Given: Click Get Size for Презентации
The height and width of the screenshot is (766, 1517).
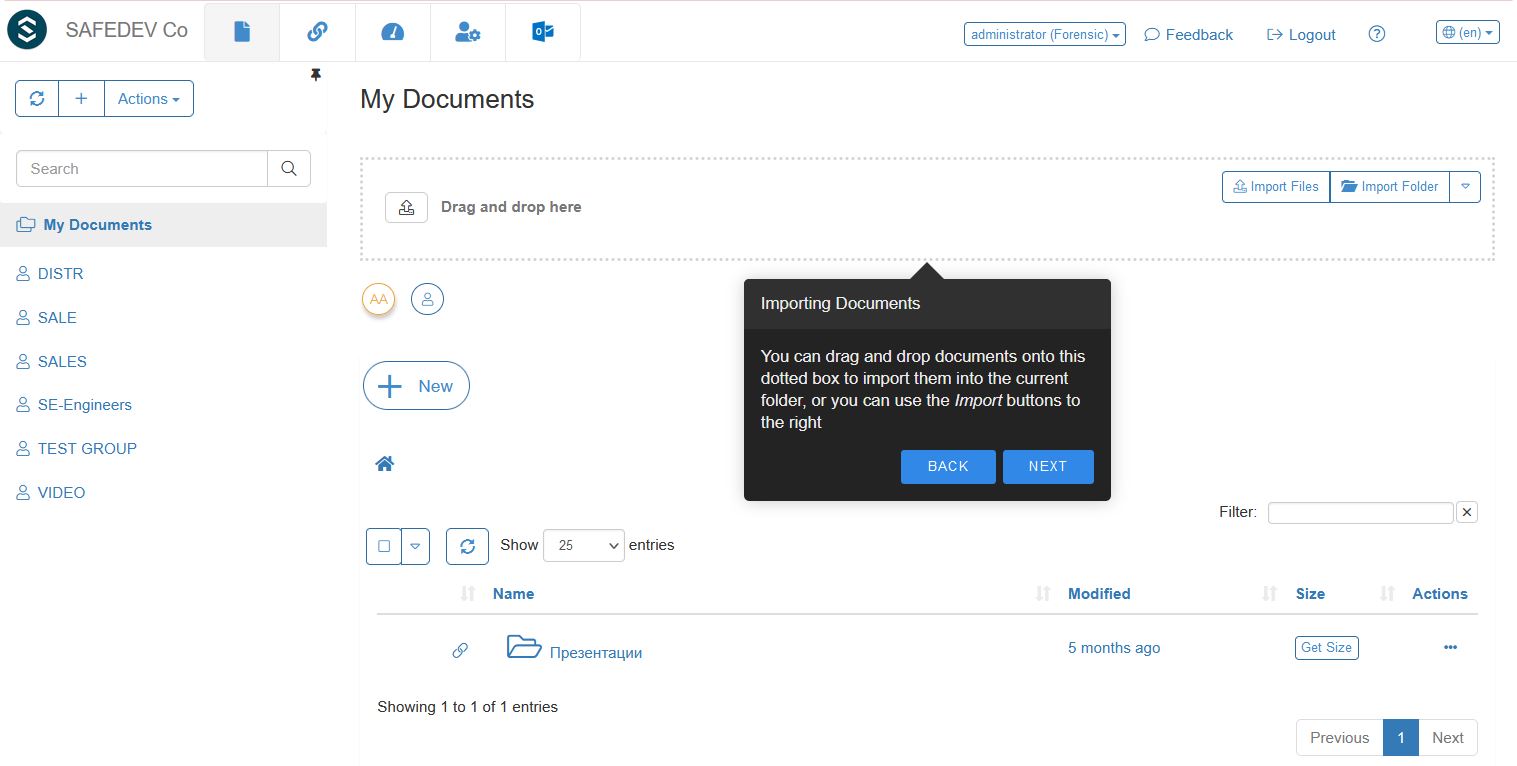Looking at the screenshot, I should point(1327,648).
